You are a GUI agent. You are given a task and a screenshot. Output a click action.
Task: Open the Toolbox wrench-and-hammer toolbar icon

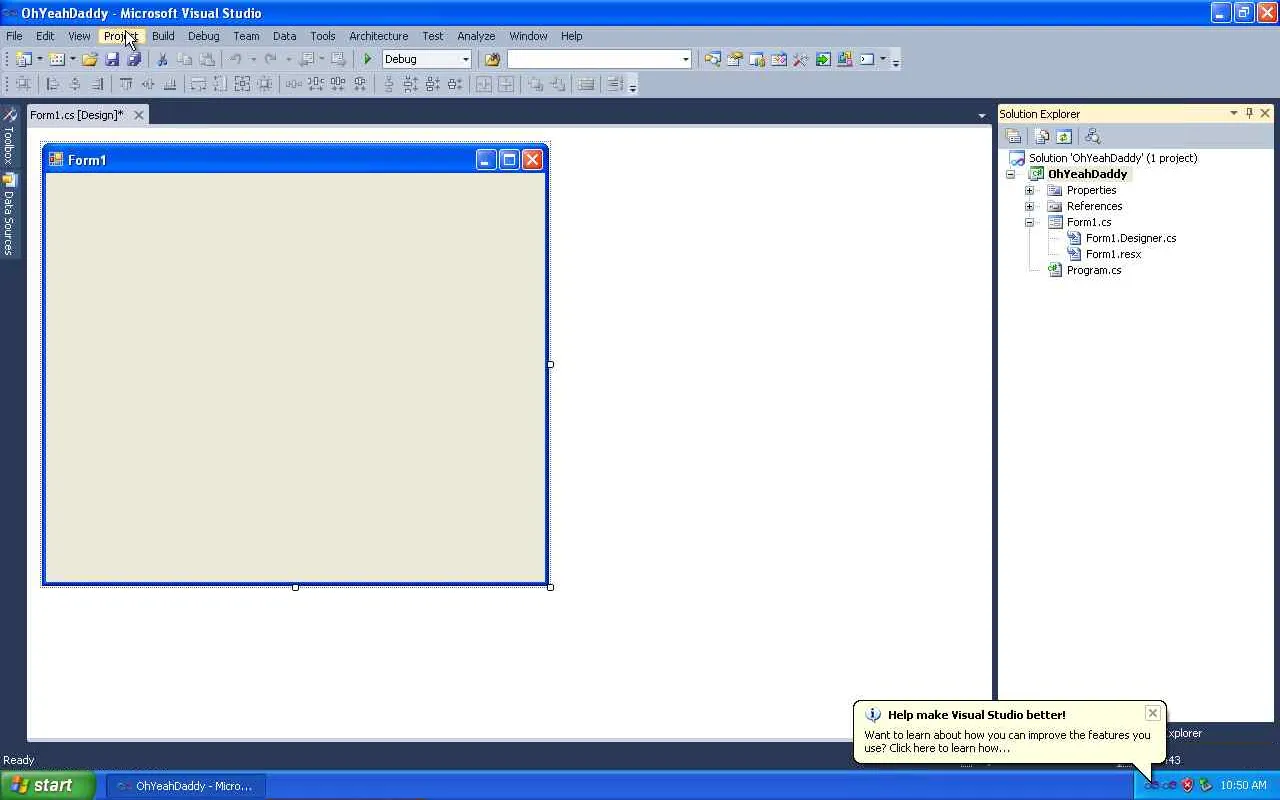(x=800, y=59)
